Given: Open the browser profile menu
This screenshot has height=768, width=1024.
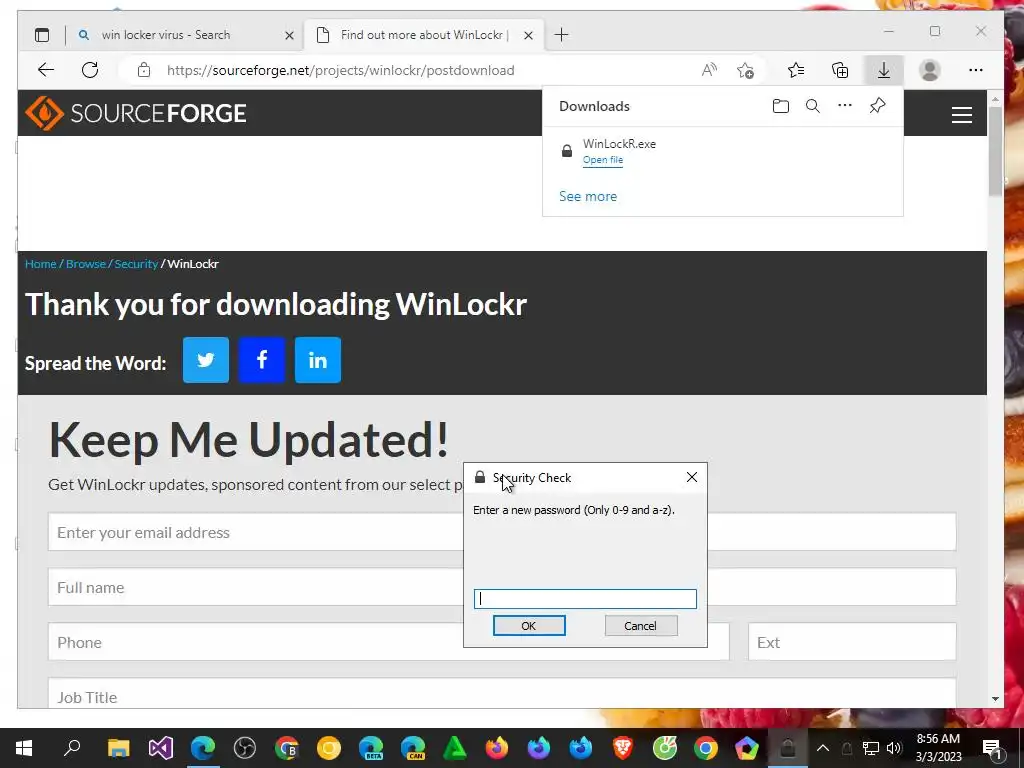Looking at the screenshot, I should pos(929,70).
